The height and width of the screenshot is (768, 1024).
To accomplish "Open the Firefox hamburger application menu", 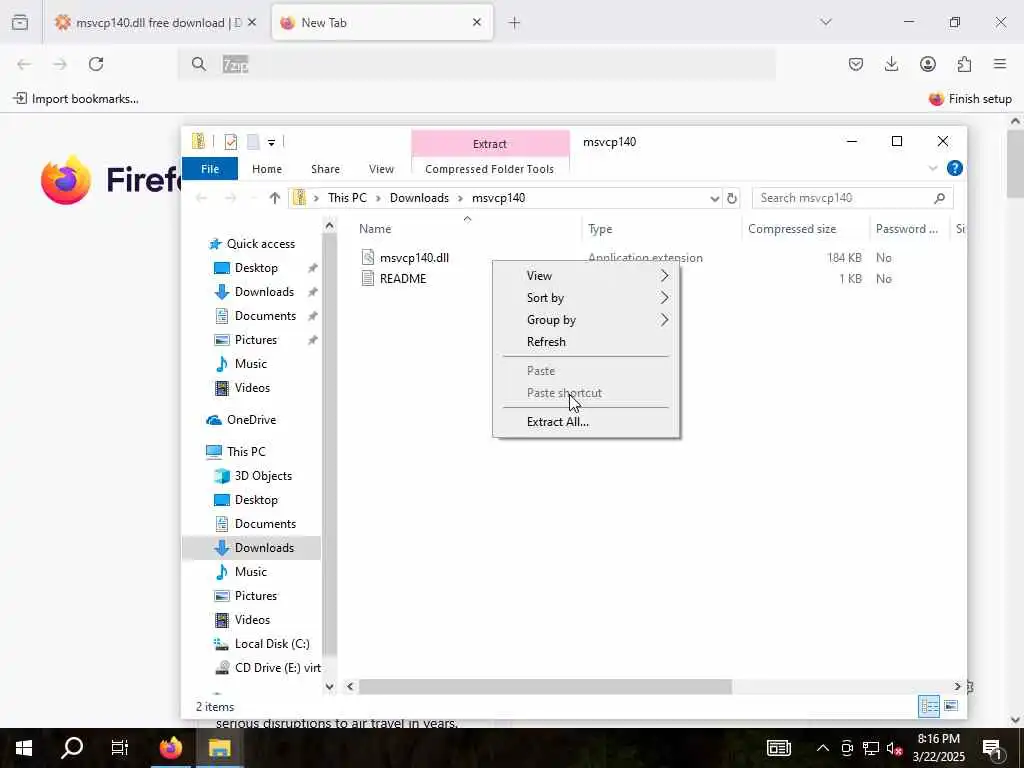I will pyautogui.click(x=1000, y=64).
